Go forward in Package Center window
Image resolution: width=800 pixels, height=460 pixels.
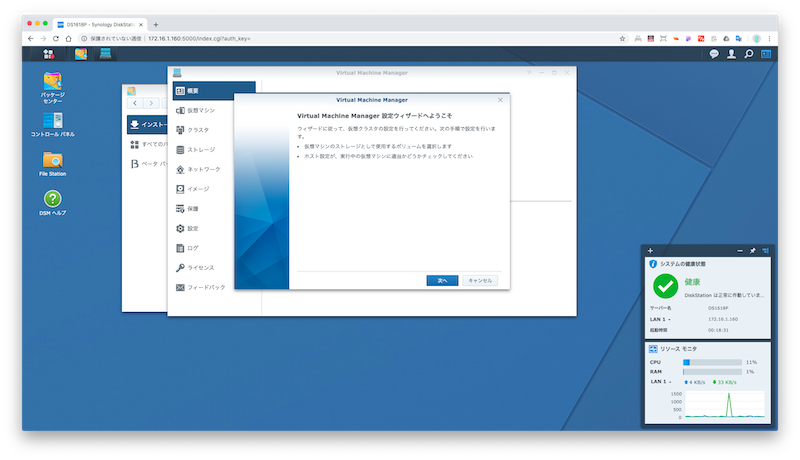coord(151,103)
